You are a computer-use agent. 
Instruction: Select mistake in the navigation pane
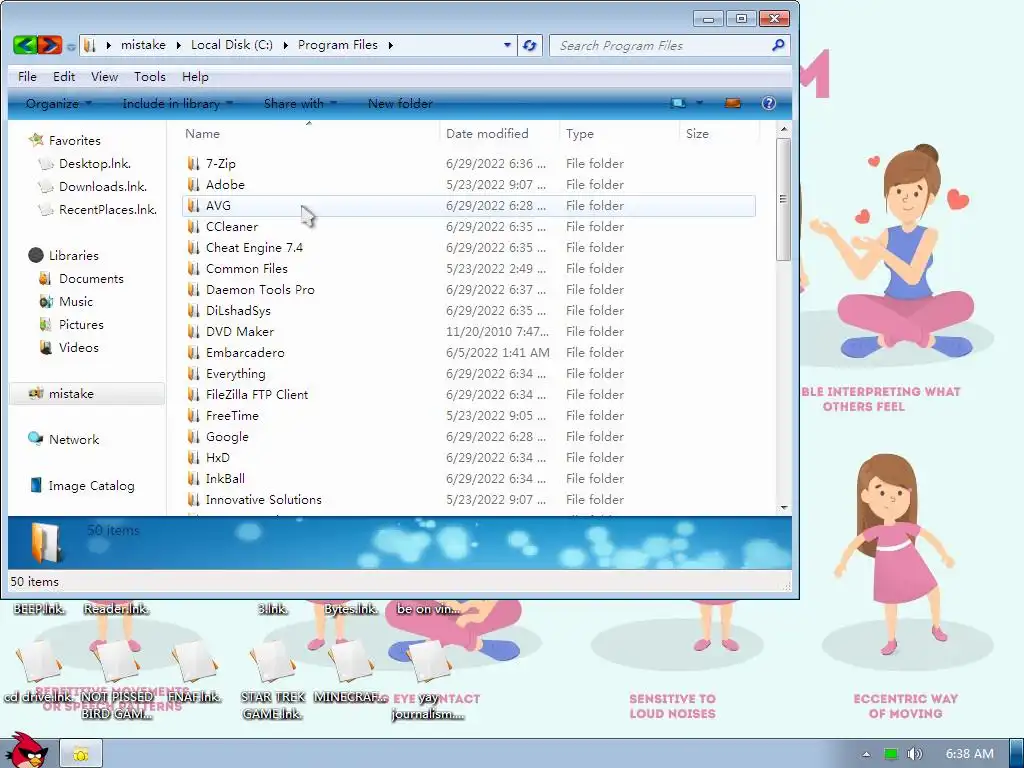pos(87,393)
